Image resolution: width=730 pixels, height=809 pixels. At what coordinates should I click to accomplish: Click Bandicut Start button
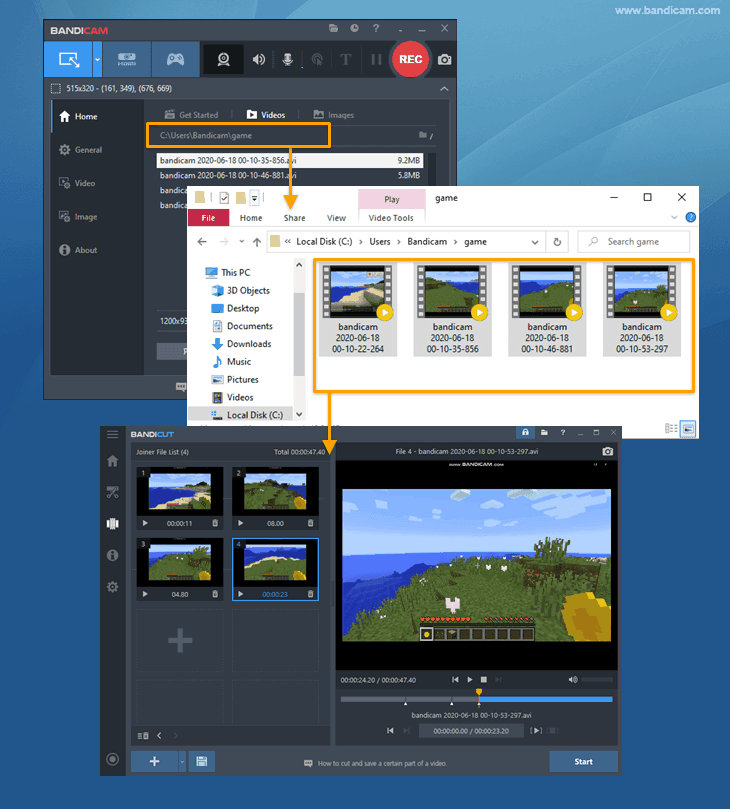pos(583,762)
